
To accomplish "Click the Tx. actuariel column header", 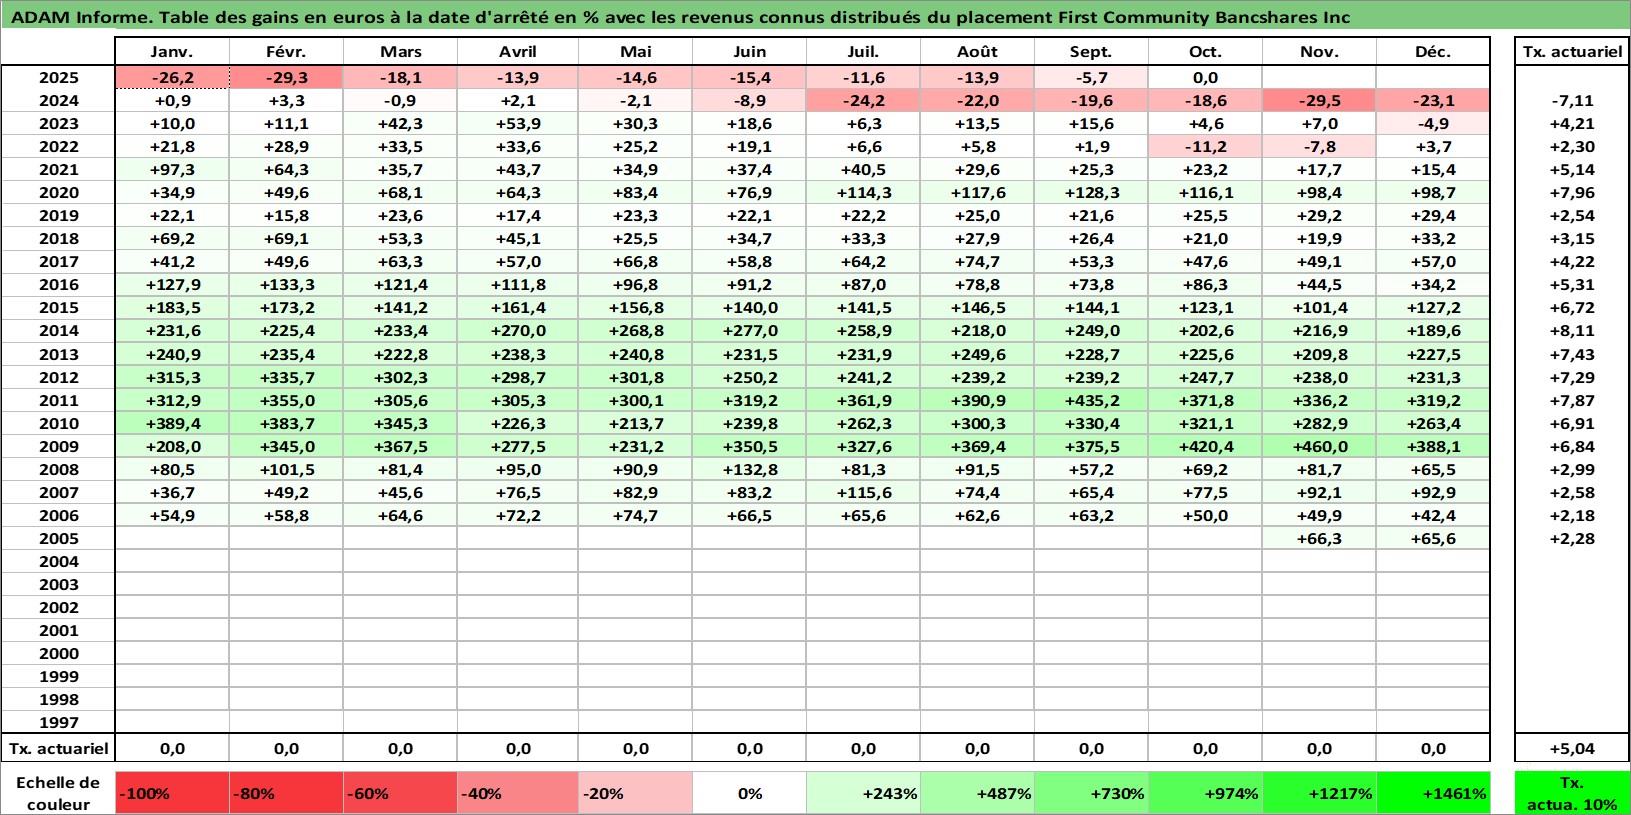I will (x=1572, y=52).
